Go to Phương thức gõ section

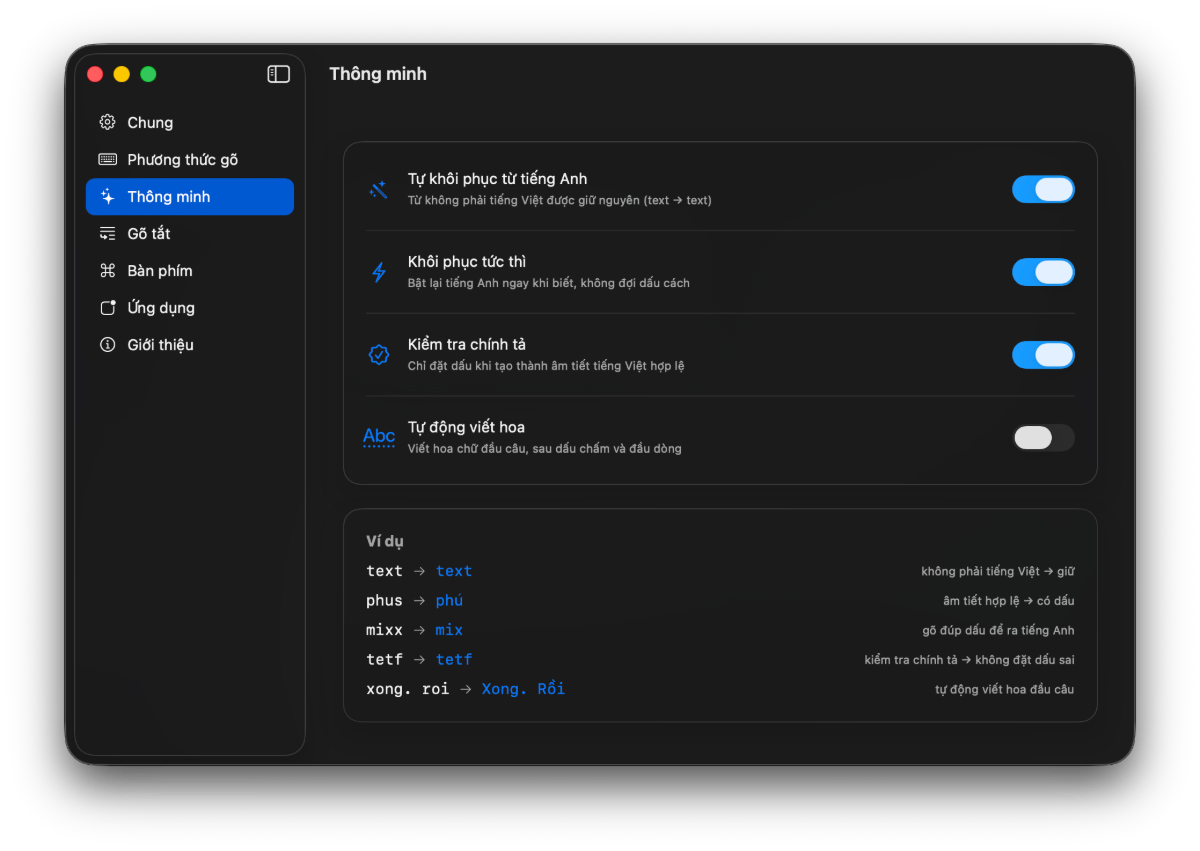pyautogui.click(x=190, y=159)
